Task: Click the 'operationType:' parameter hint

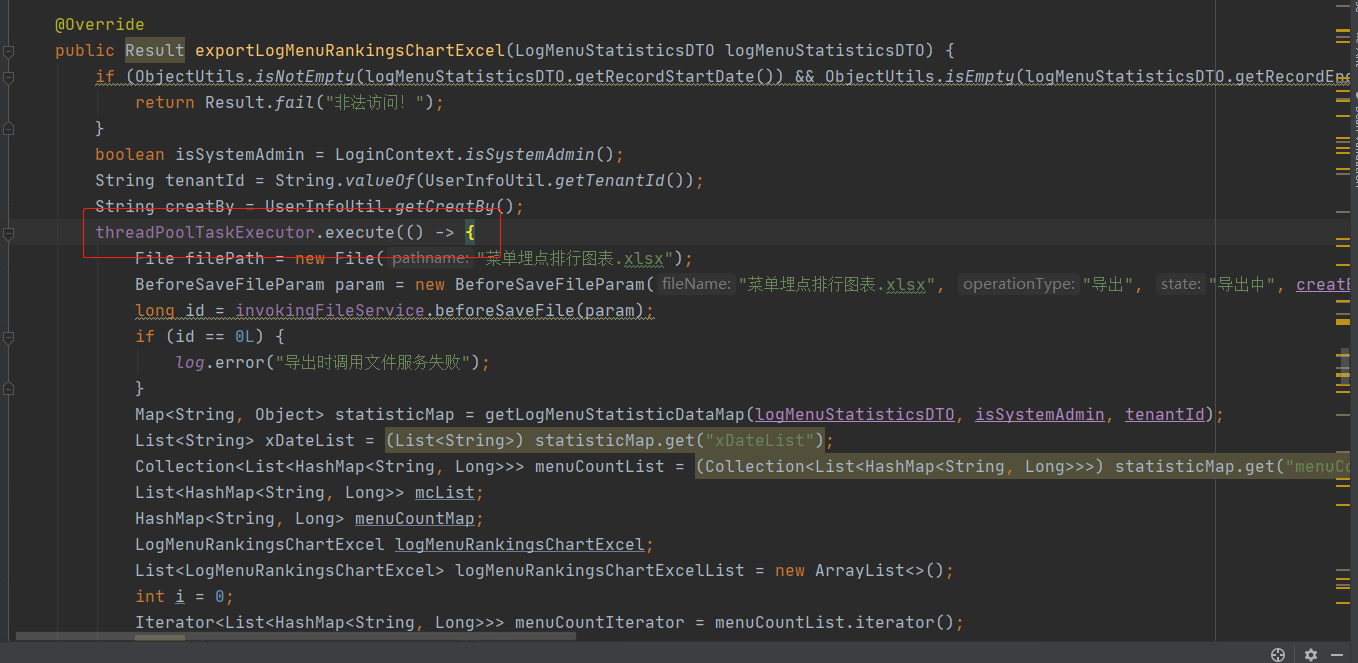Action: point(1018,284)
